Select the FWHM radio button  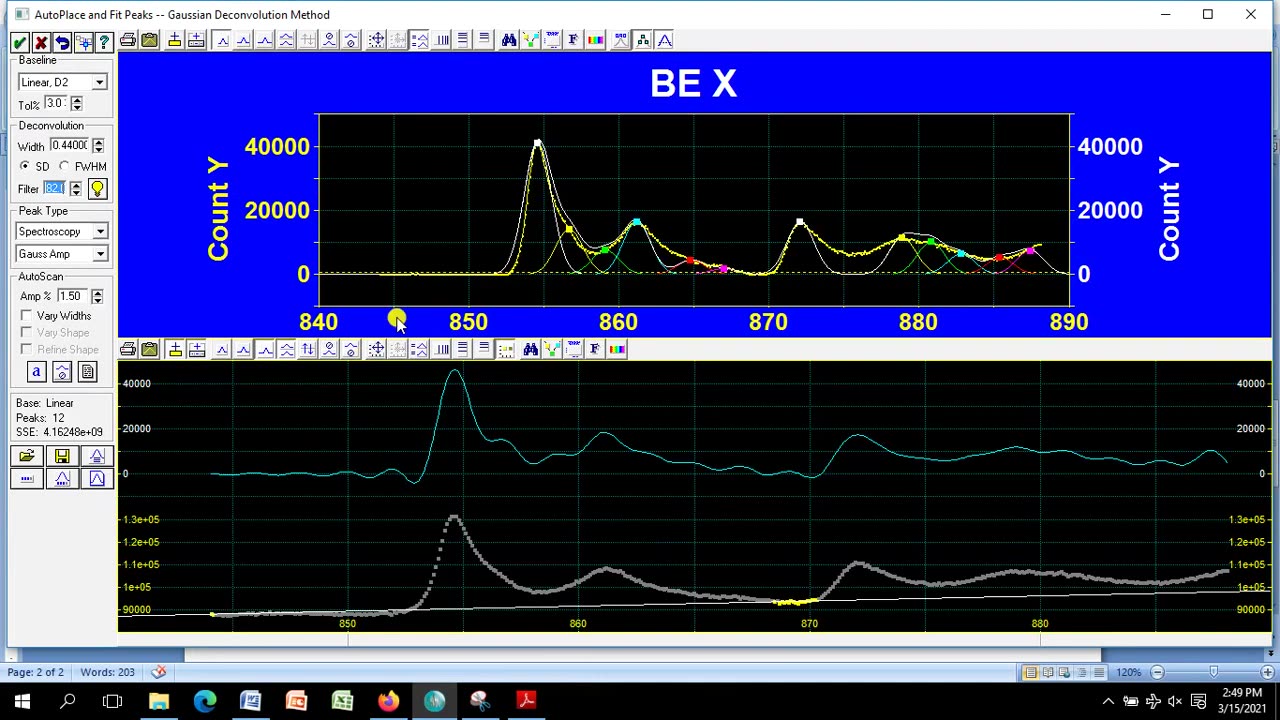[x=64, y=167]
